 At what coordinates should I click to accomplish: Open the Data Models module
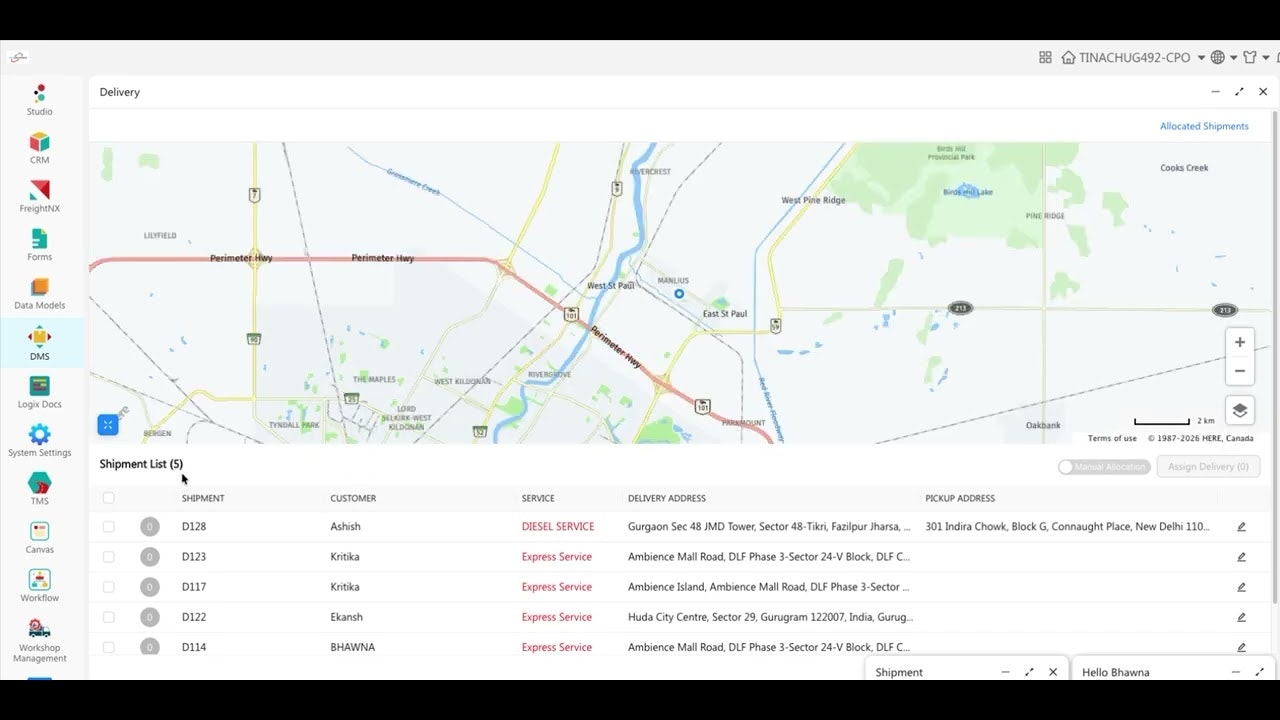pos(39,294)
